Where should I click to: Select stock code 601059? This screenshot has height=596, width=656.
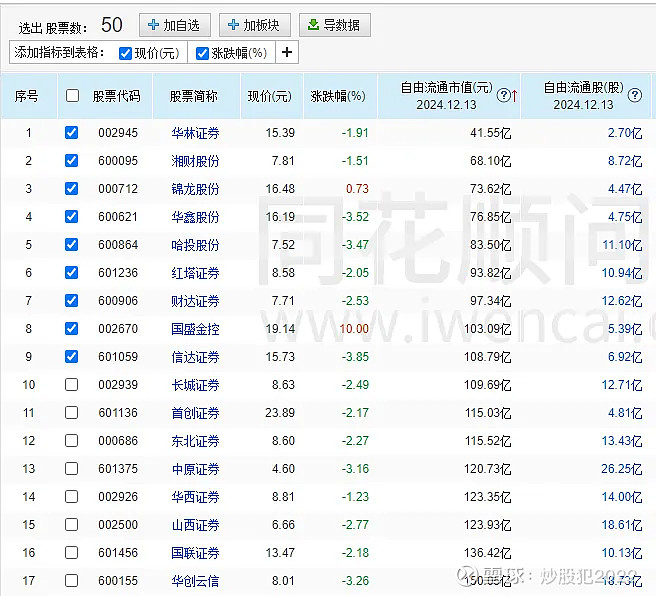(x=118, y=356)
